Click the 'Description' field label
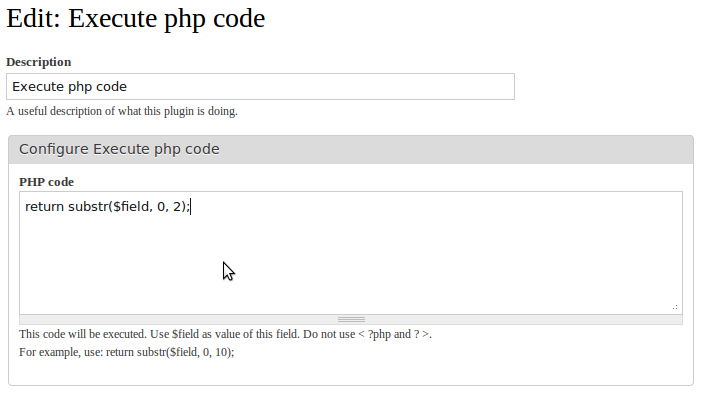The width and height of the screenshot is (708, 398). point(39,62)
